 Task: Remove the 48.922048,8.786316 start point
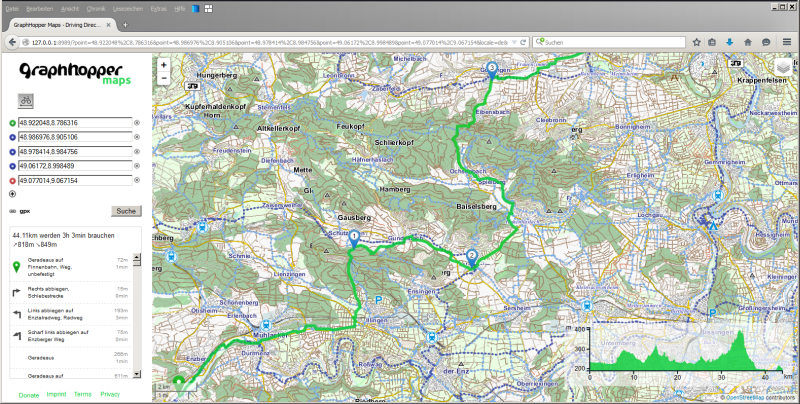(x=137, y=123)
